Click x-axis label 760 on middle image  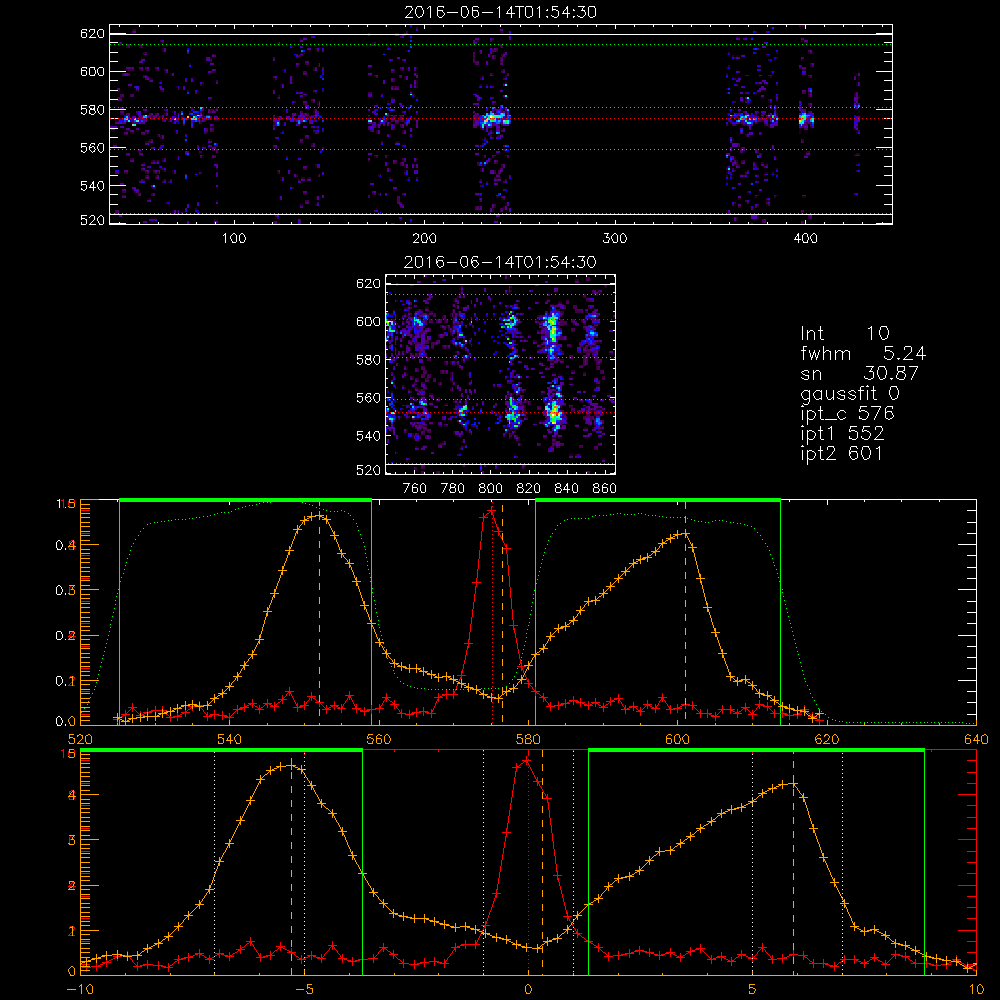tap(415, 489)
